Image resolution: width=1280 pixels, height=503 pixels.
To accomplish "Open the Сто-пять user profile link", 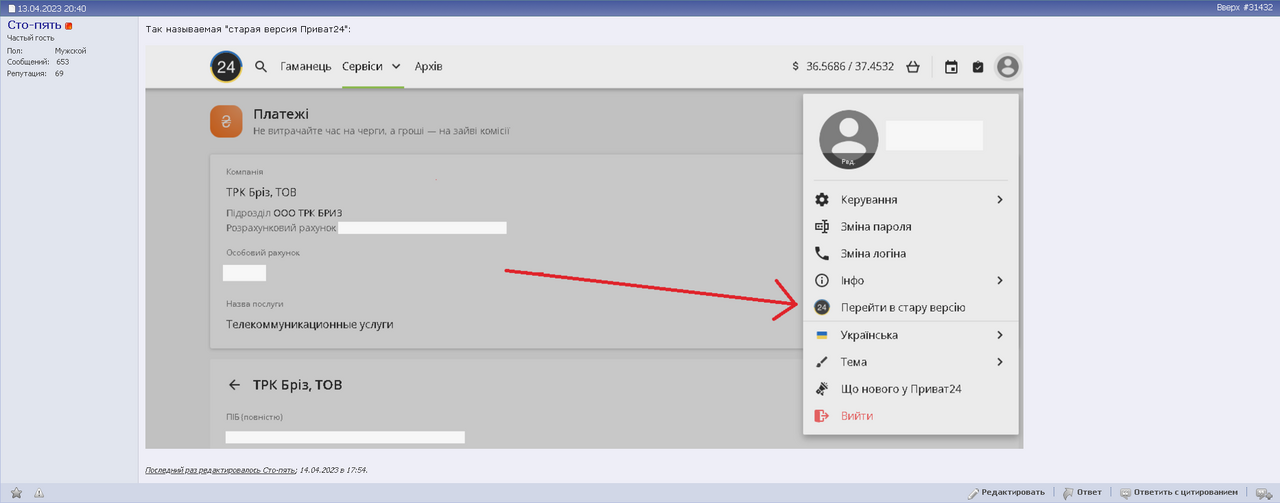I will click(x=34, y=24).
